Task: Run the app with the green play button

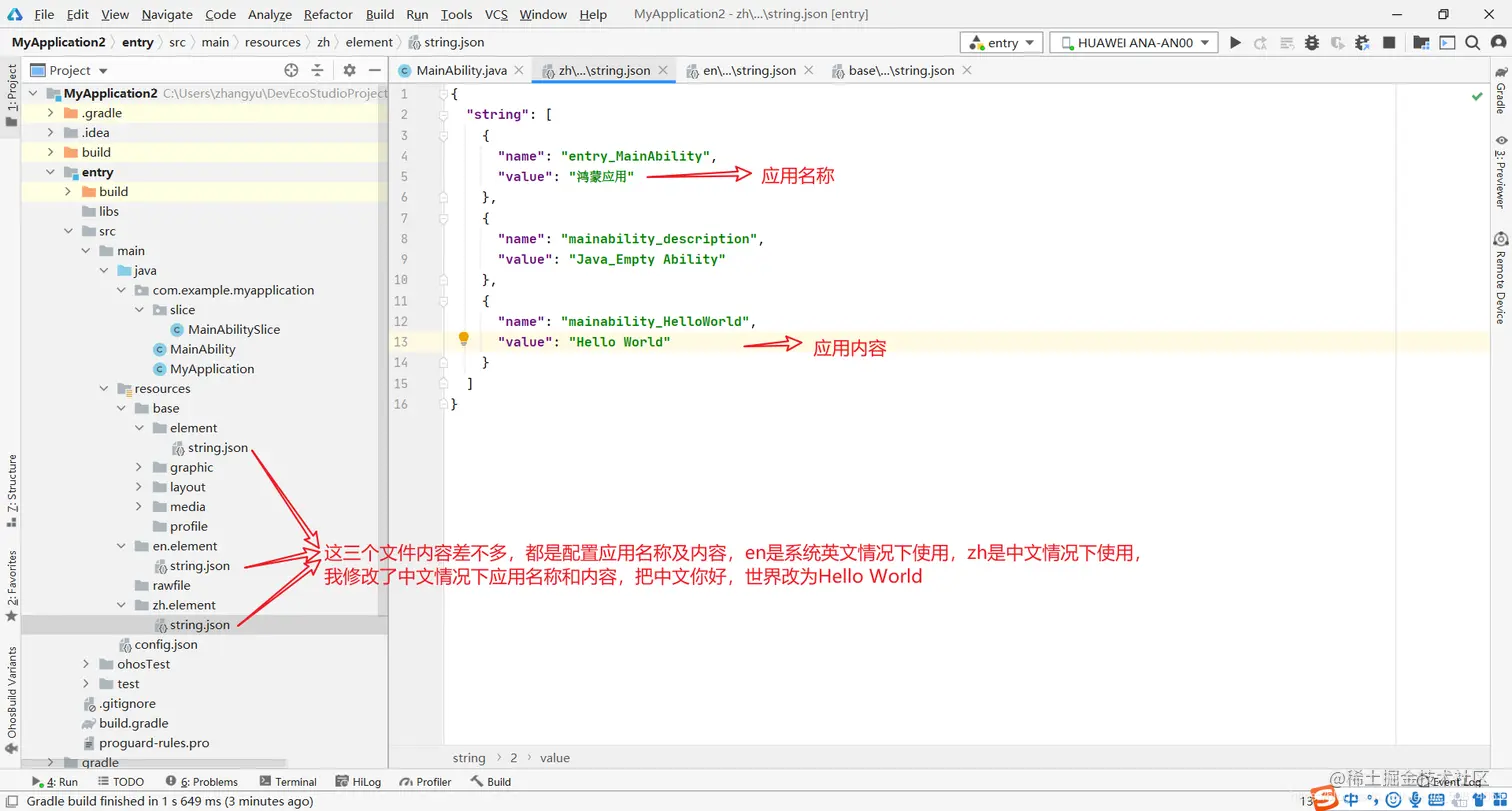Action: coord(1235,43)
